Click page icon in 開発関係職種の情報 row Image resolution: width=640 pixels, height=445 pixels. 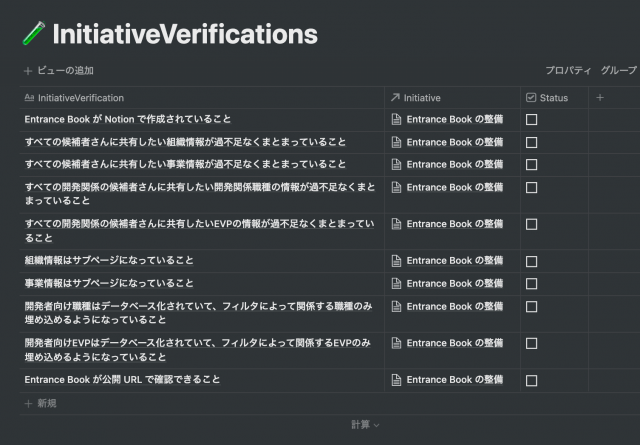pyautogui.click(x=396, y=187)
